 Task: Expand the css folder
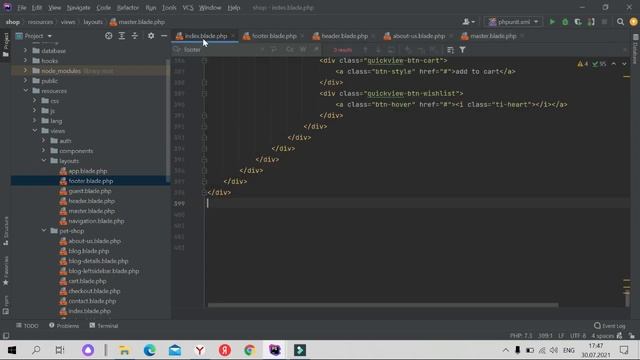click(35, 101)
